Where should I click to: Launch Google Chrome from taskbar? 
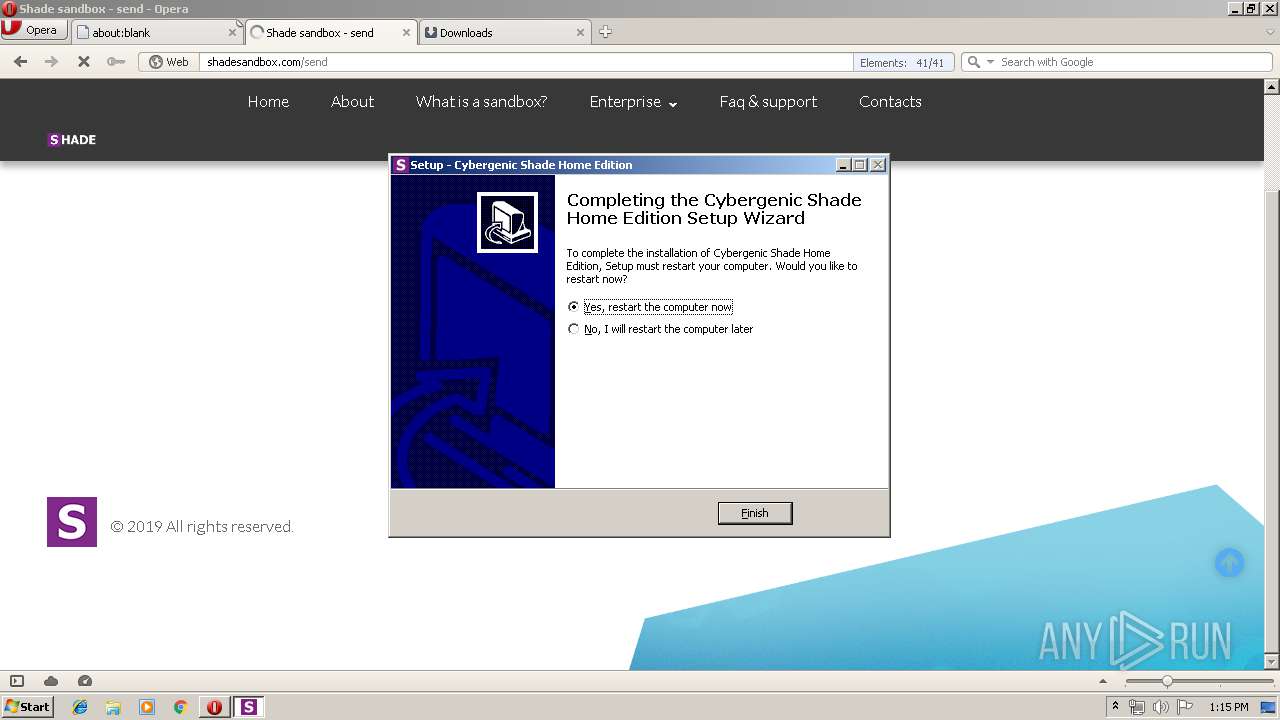coord(180,707)
